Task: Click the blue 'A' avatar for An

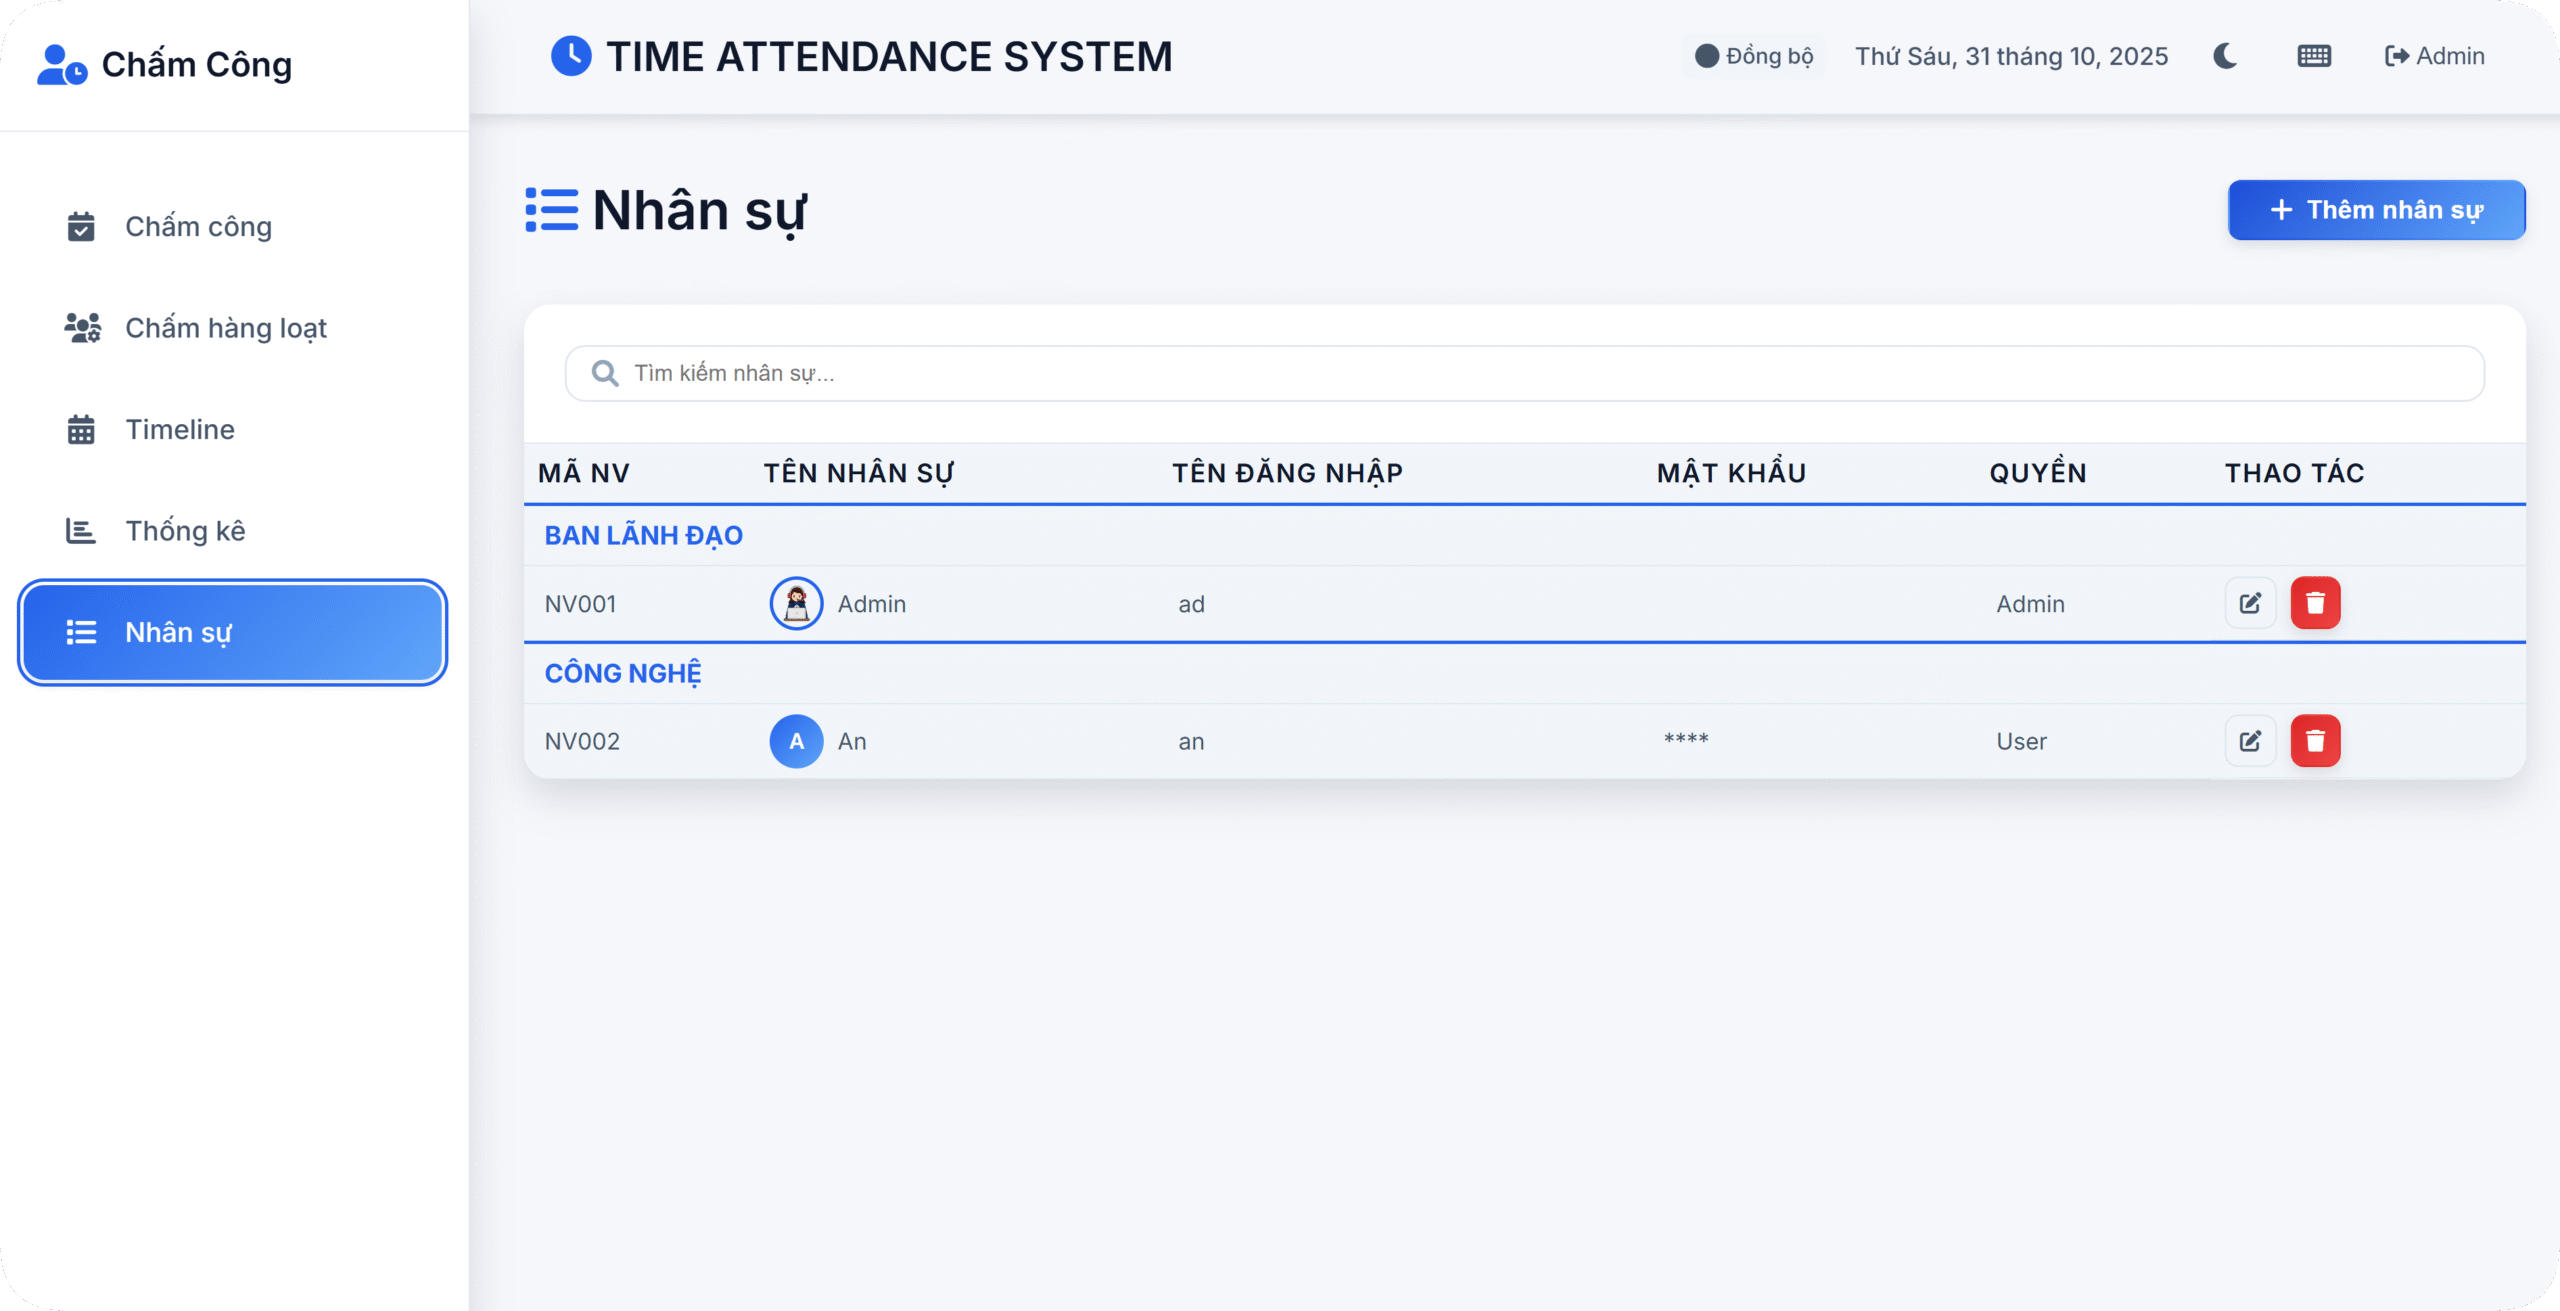Action: (x=796, y=741)
